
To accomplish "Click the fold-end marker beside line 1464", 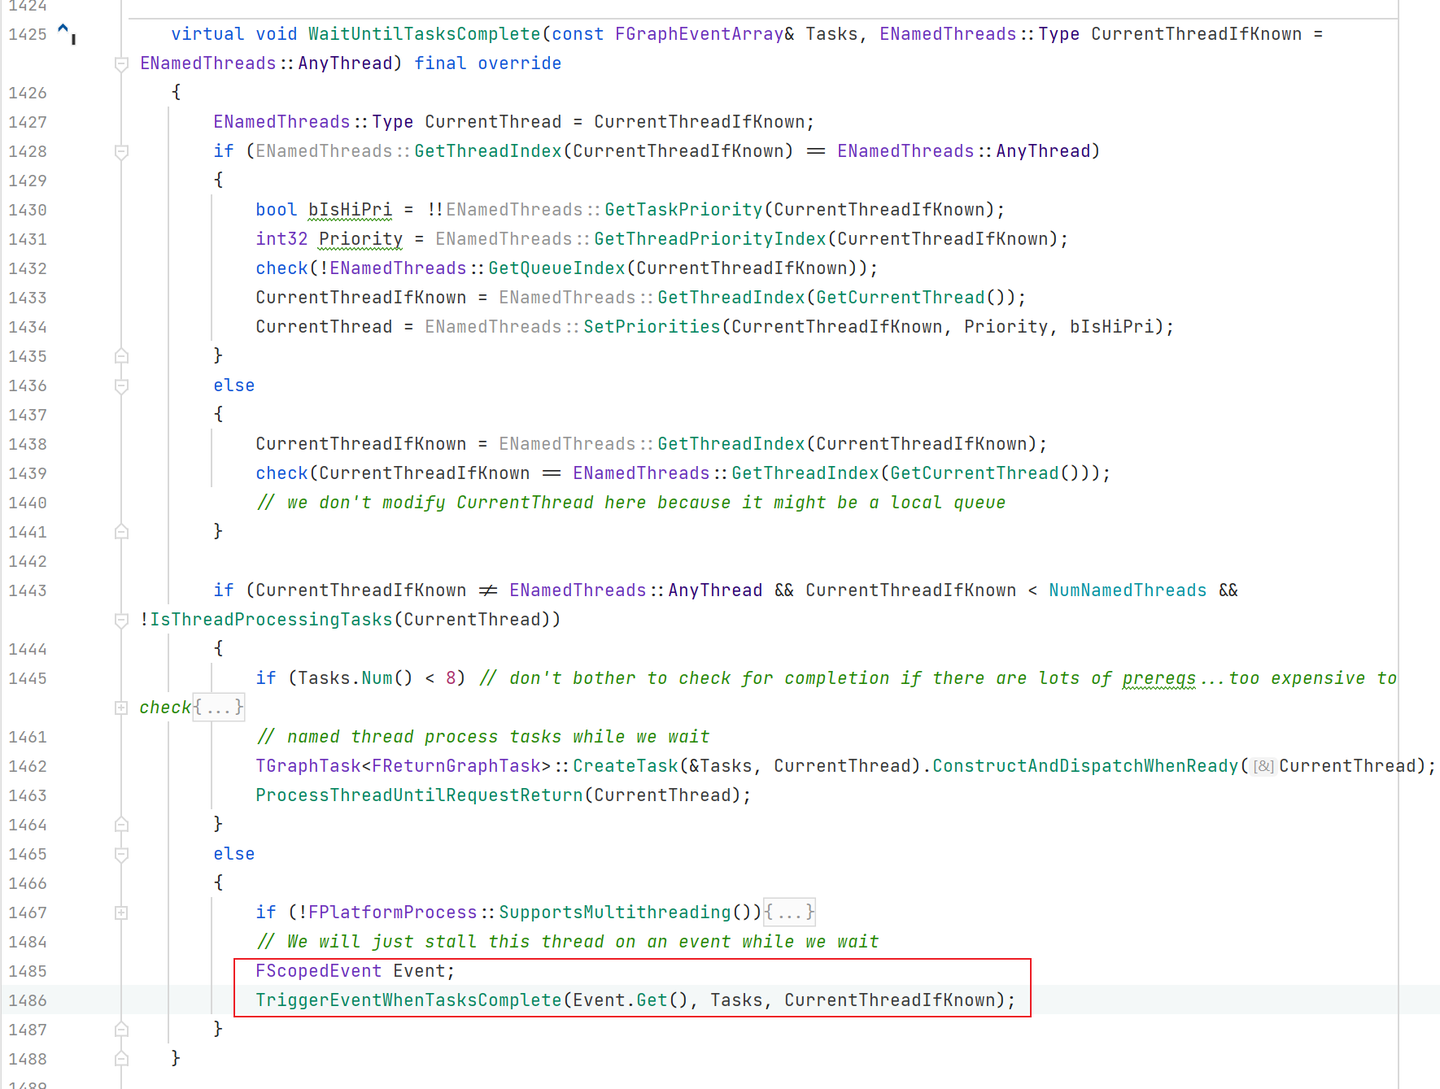I will (121, 824).
